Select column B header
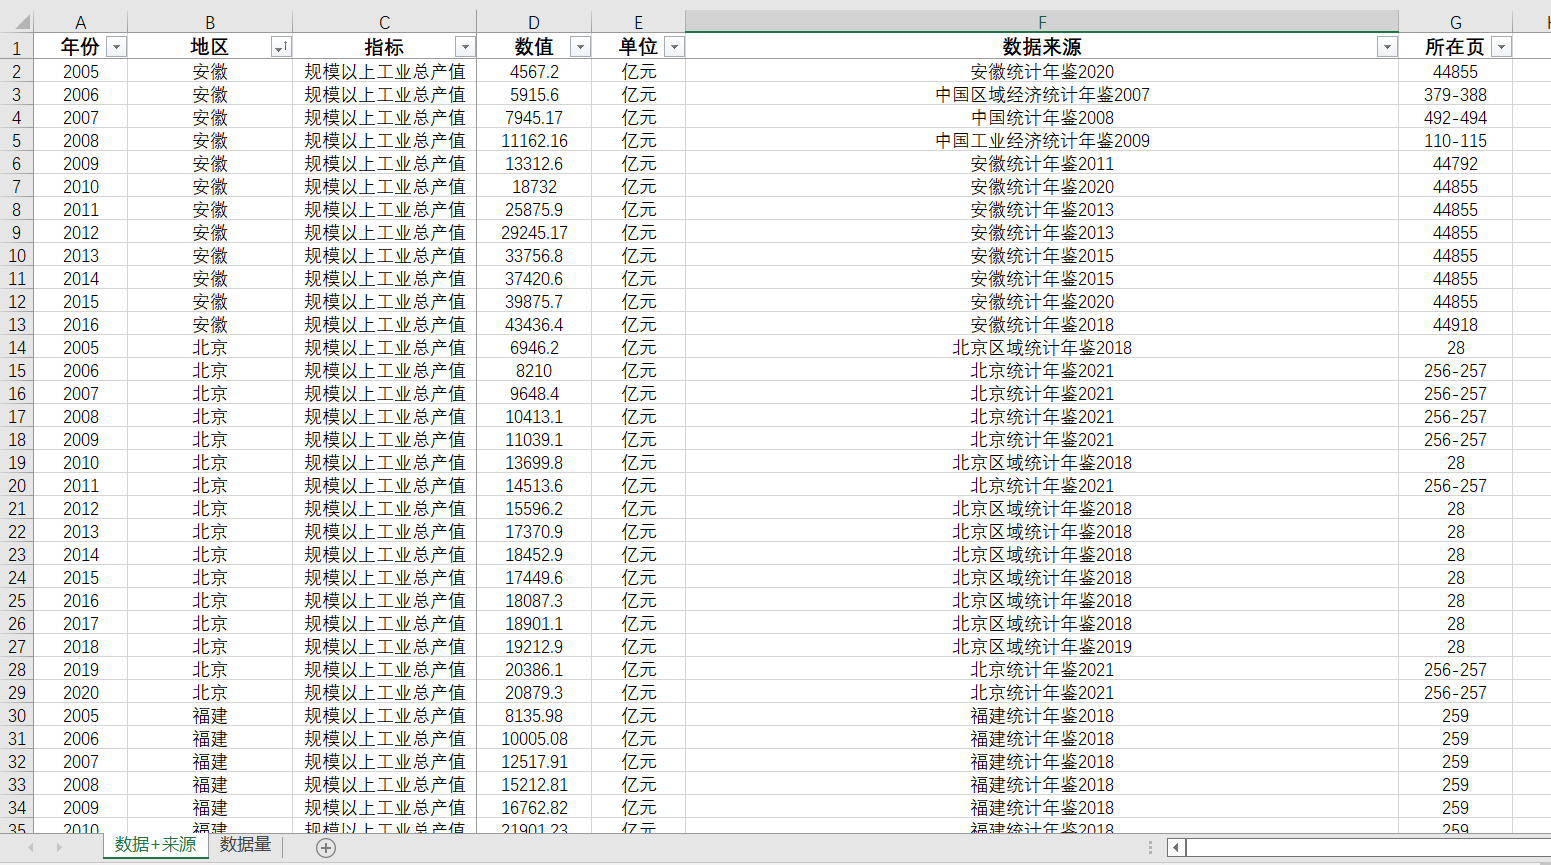The height and width of the screenshot is (865, 1551). [x=210, y=22]
